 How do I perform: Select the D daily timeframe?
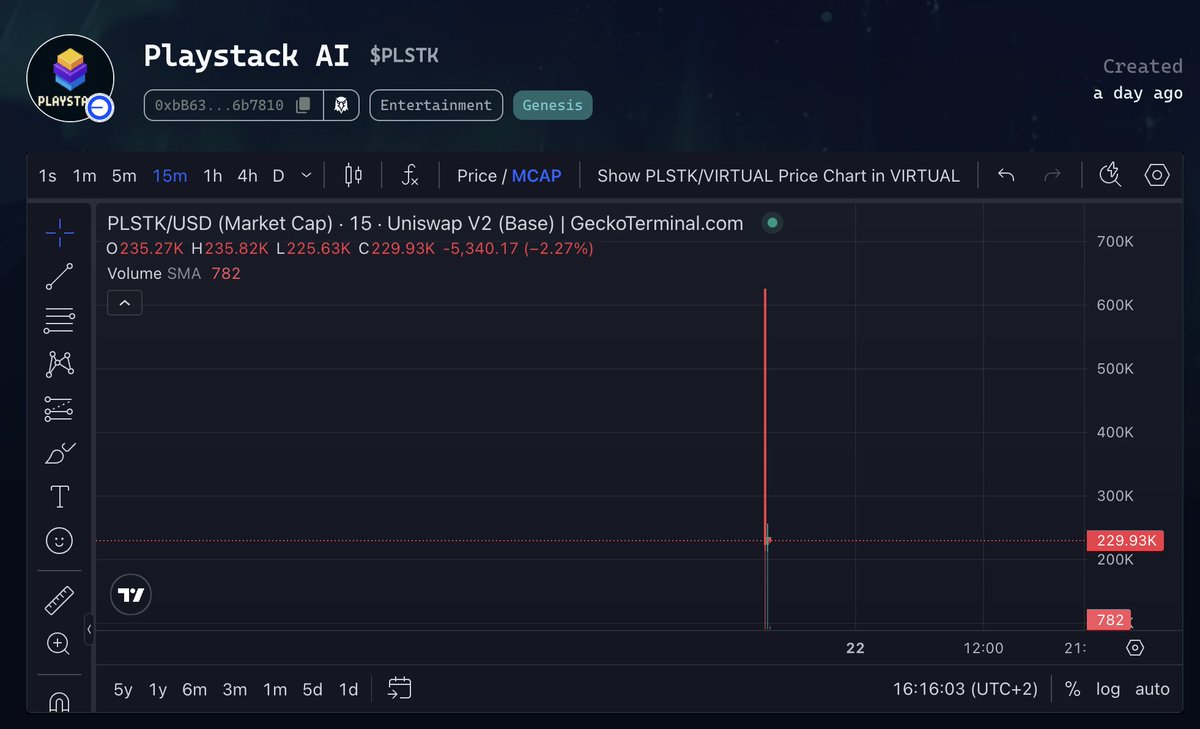278,175
